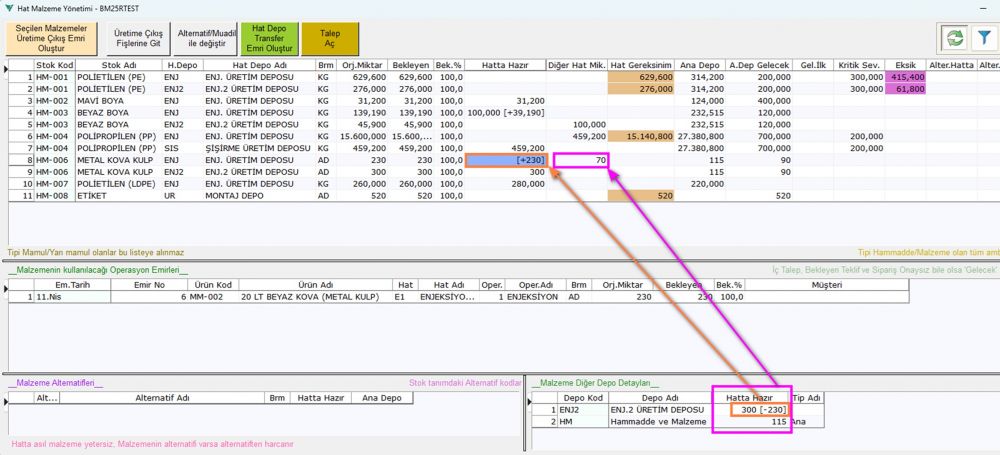Click stock code HM-007
1000x455 pixels.
(x=54, y=184)
